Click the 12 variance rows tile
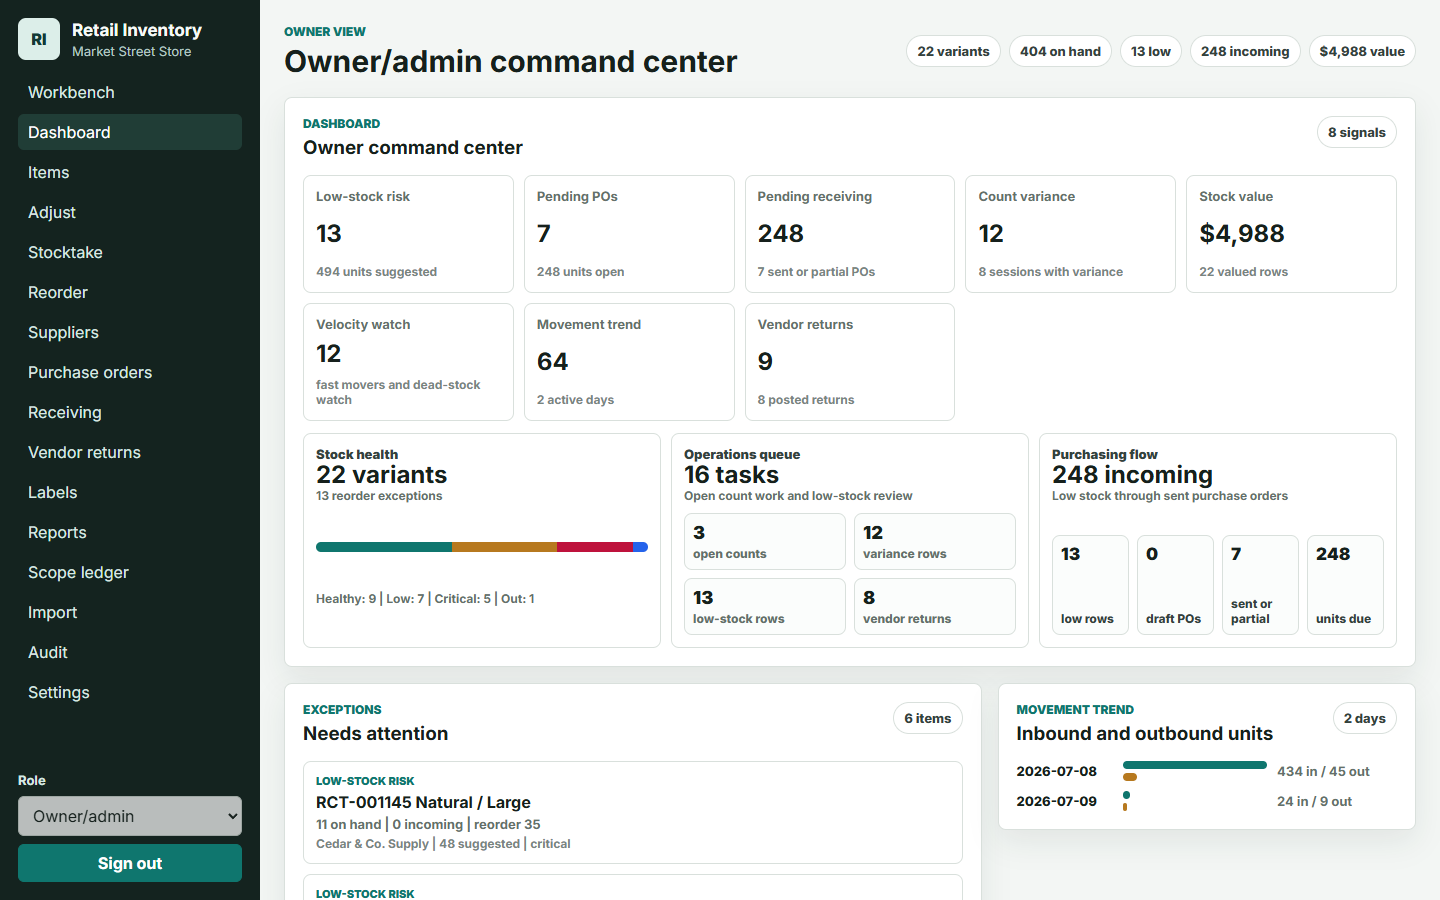 935,542
